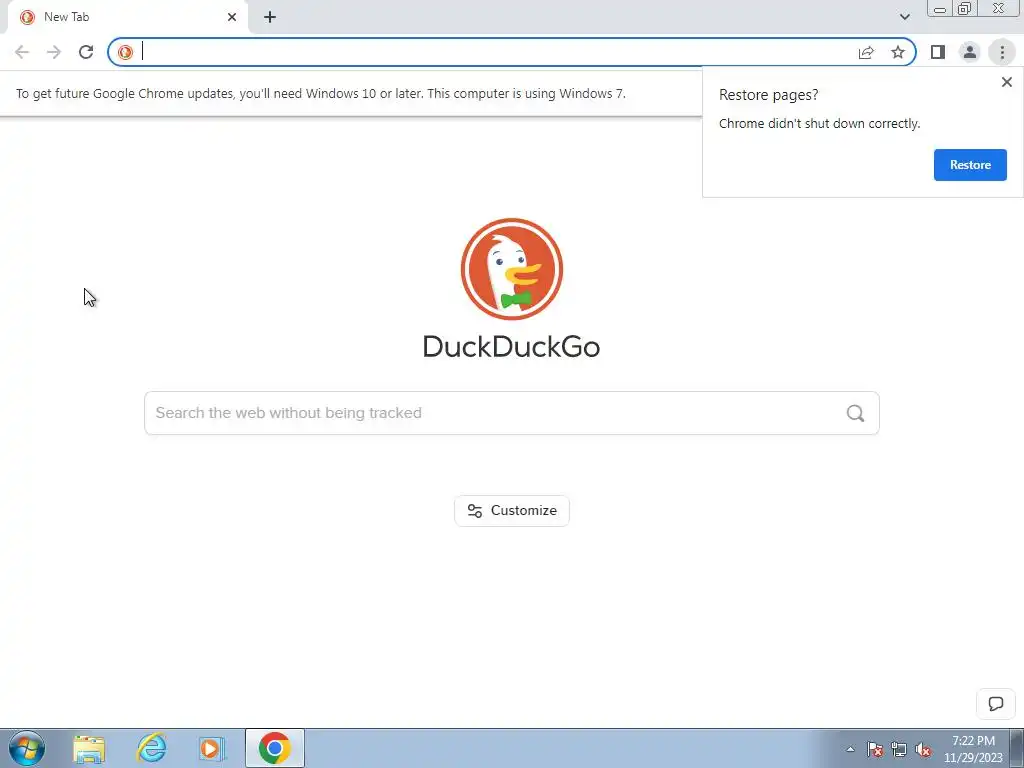Open the Chrome profile menu
Screen dimensions: 1024x768
[970, 52]
